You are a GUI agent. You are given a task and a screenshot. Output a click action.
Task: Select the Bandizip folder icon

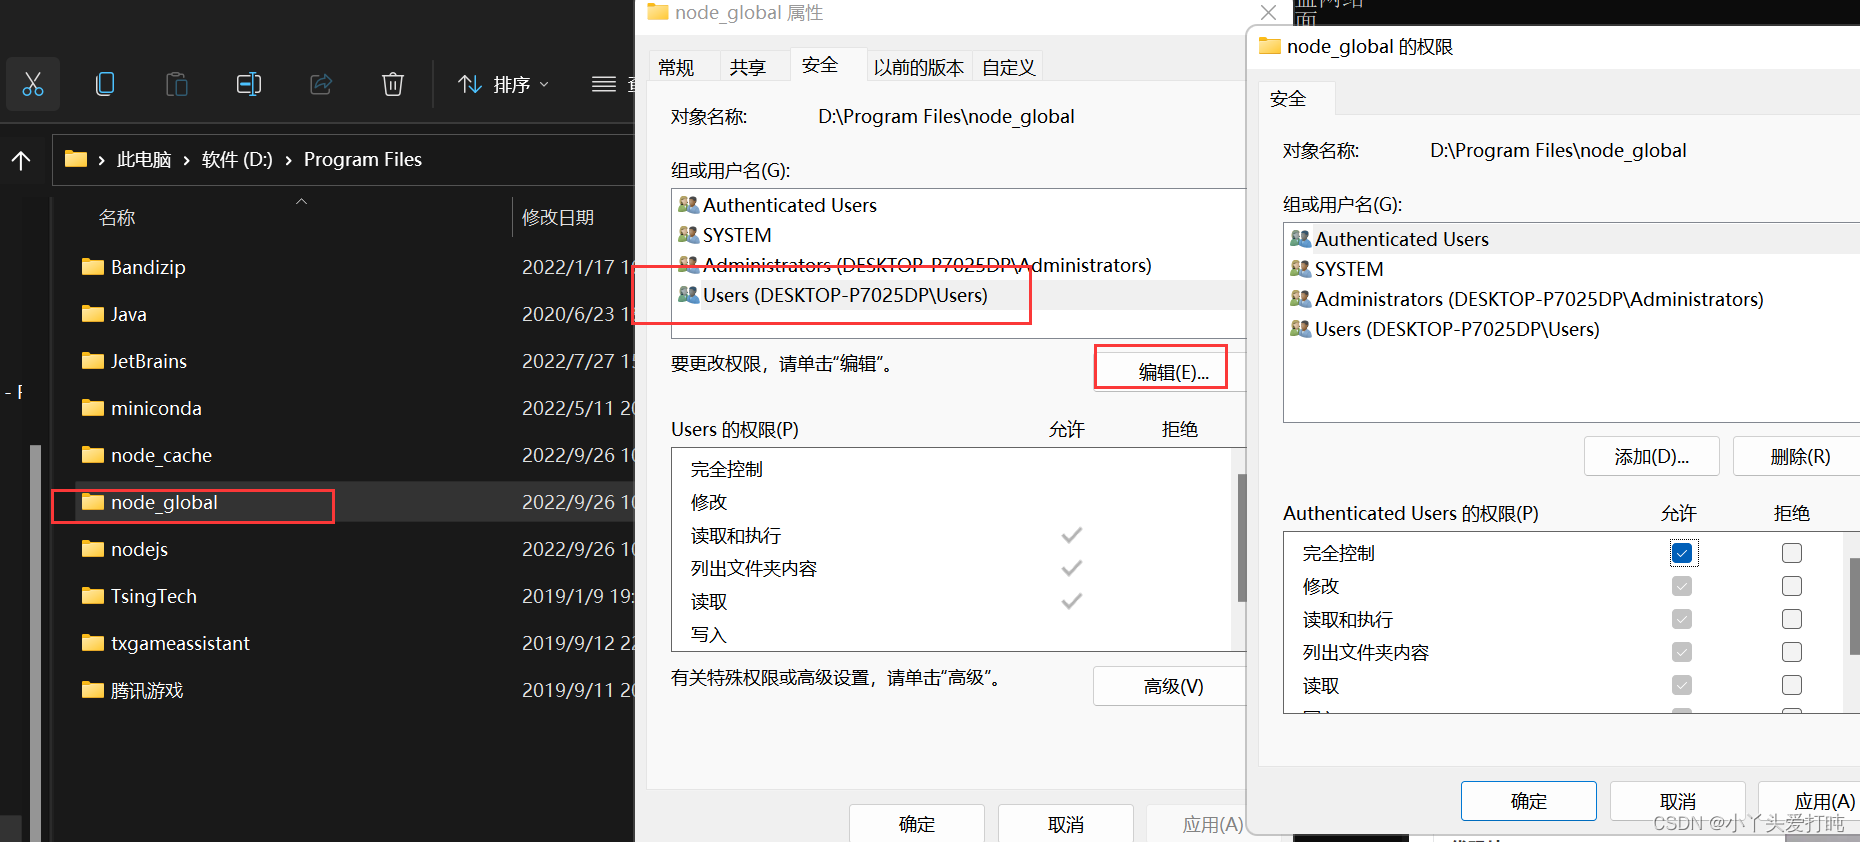(x=93, y=267)
